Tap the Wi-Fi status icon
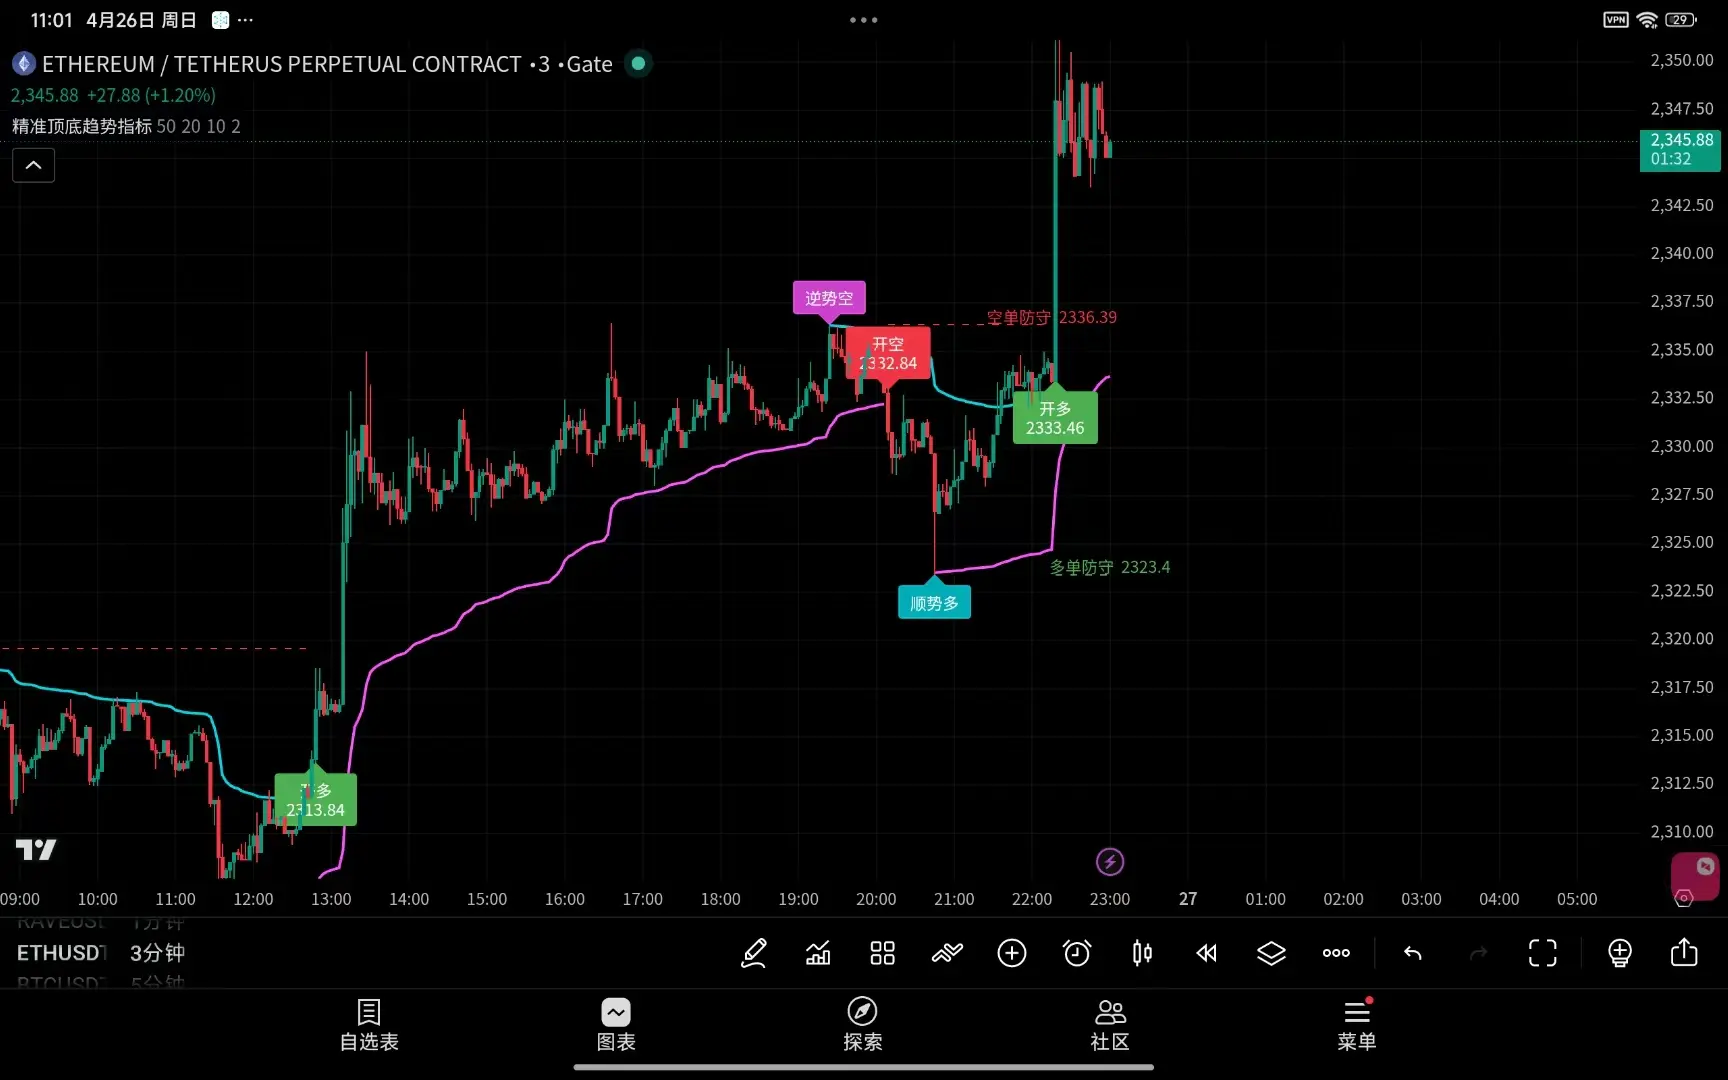1728x1080 pixels. coord(1647,19)
